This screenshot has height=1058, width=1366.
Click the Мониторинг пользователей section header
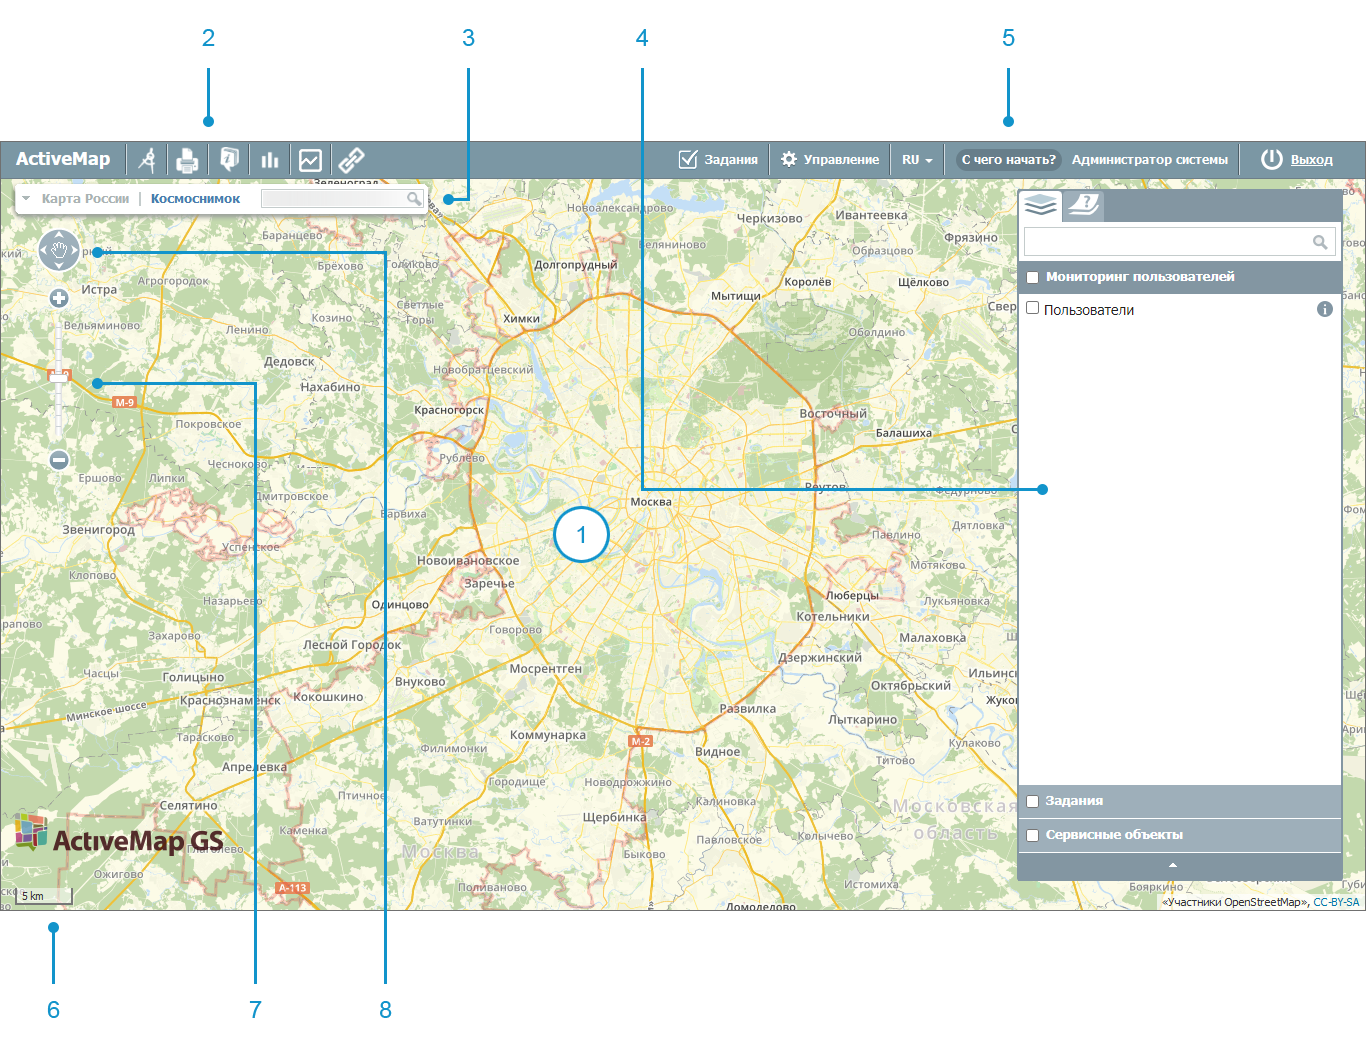[x=1180, y=277]
